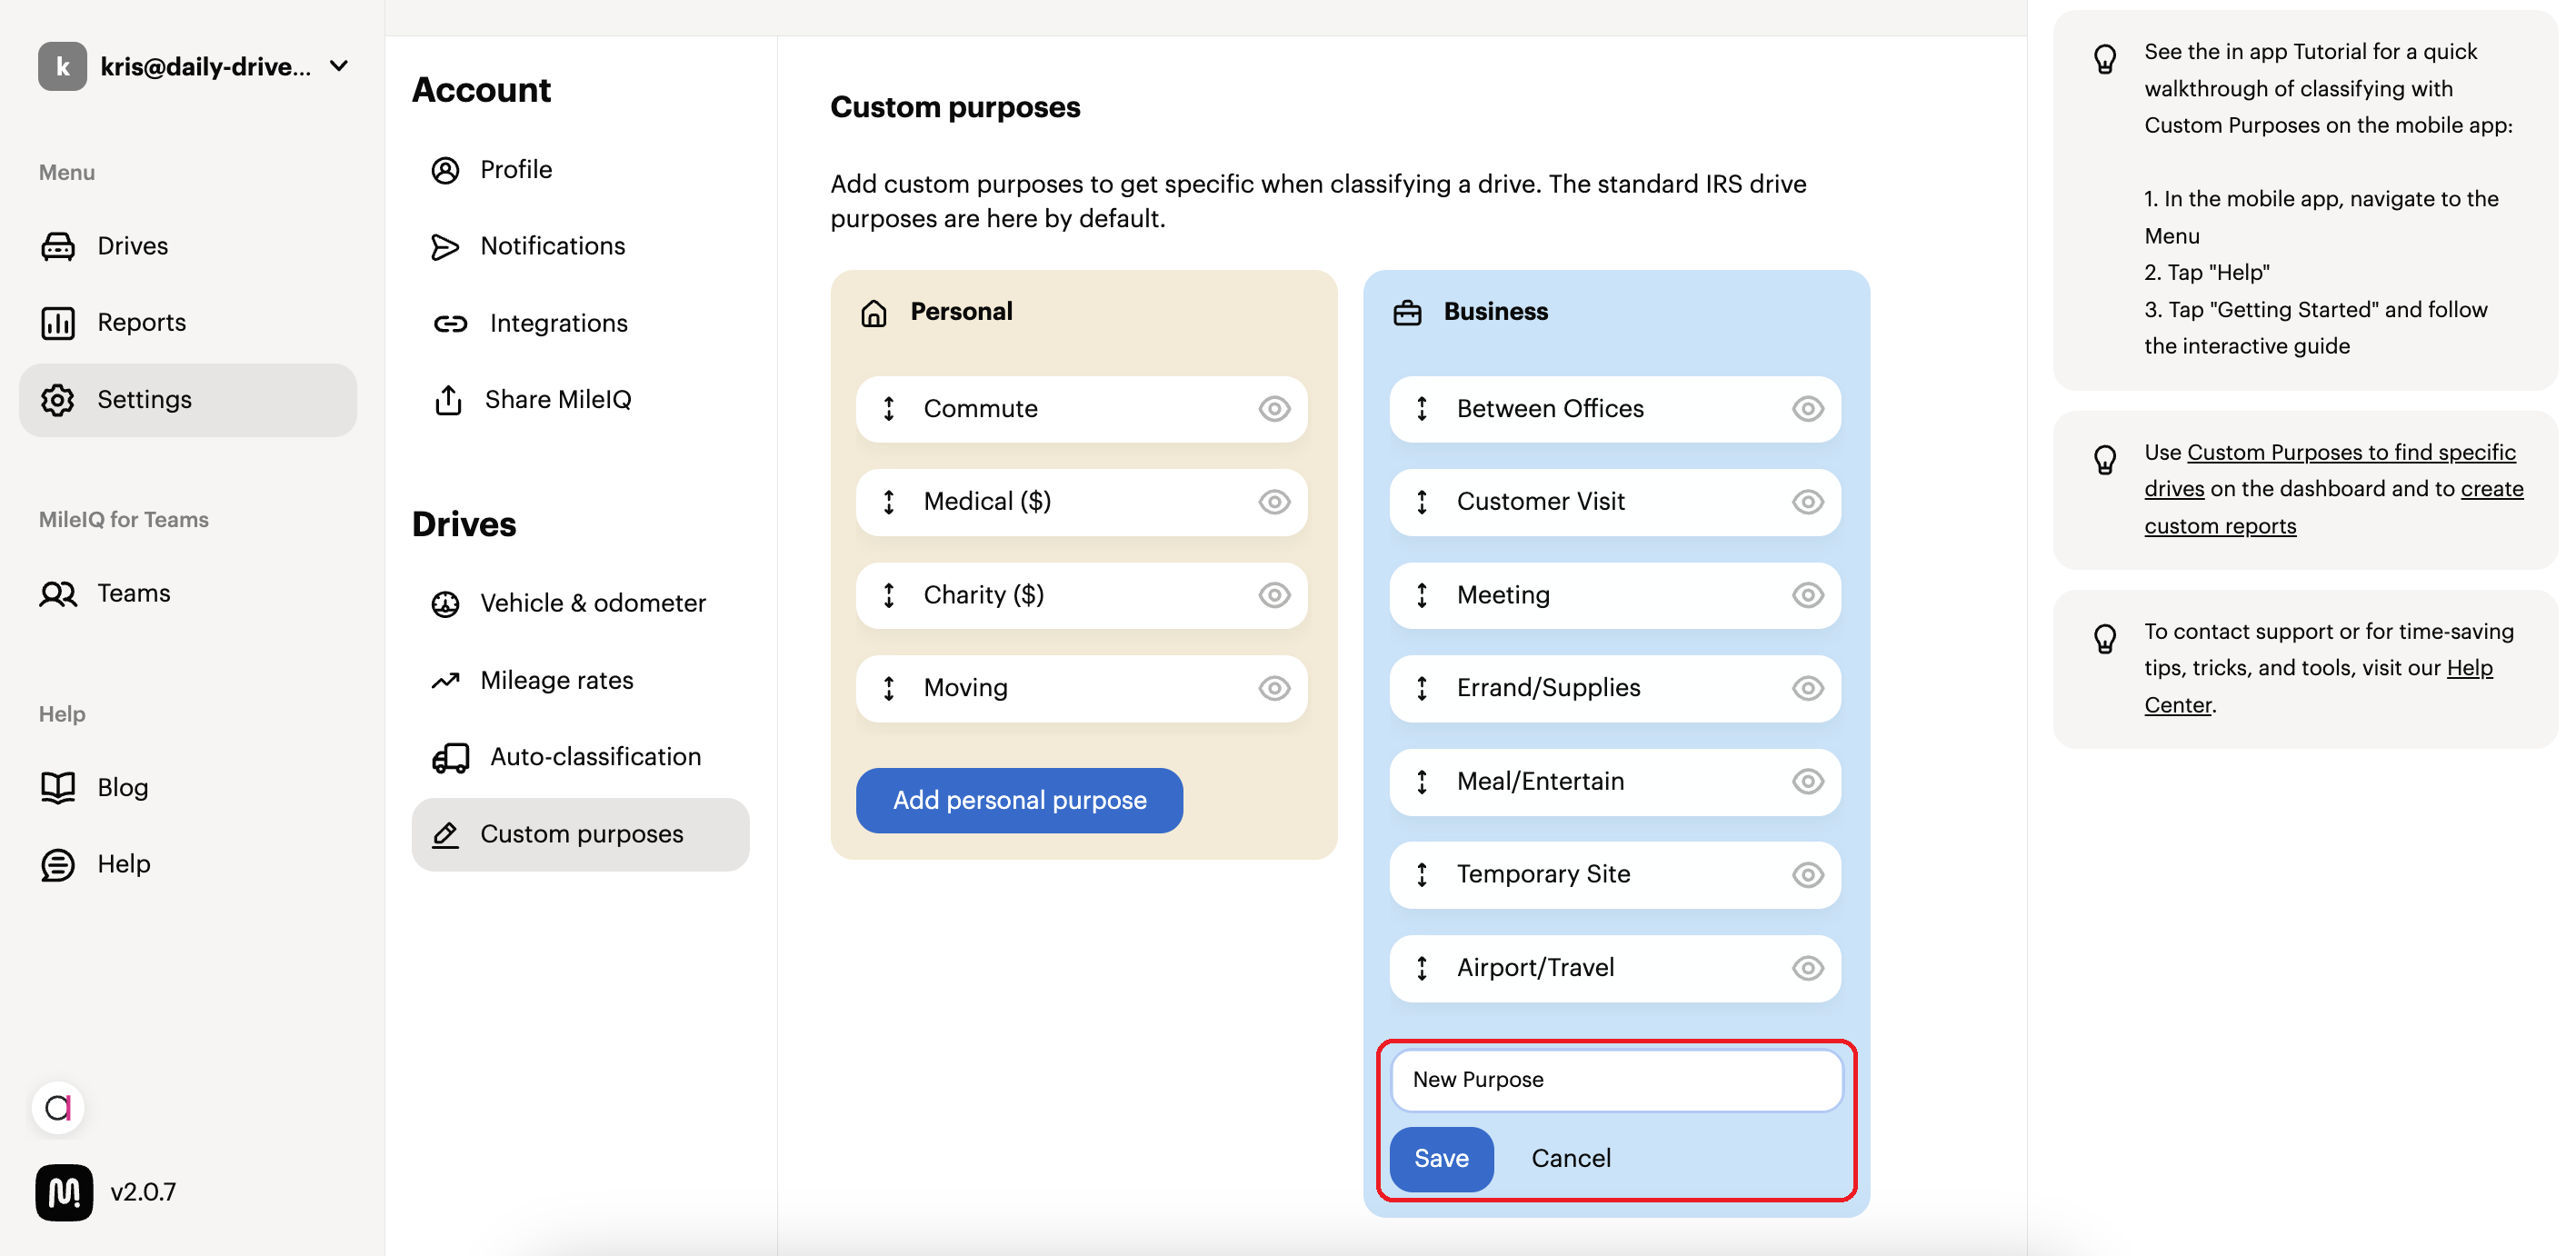Click the Settings gear icon

pyautogui.click(x=58, y=400)
